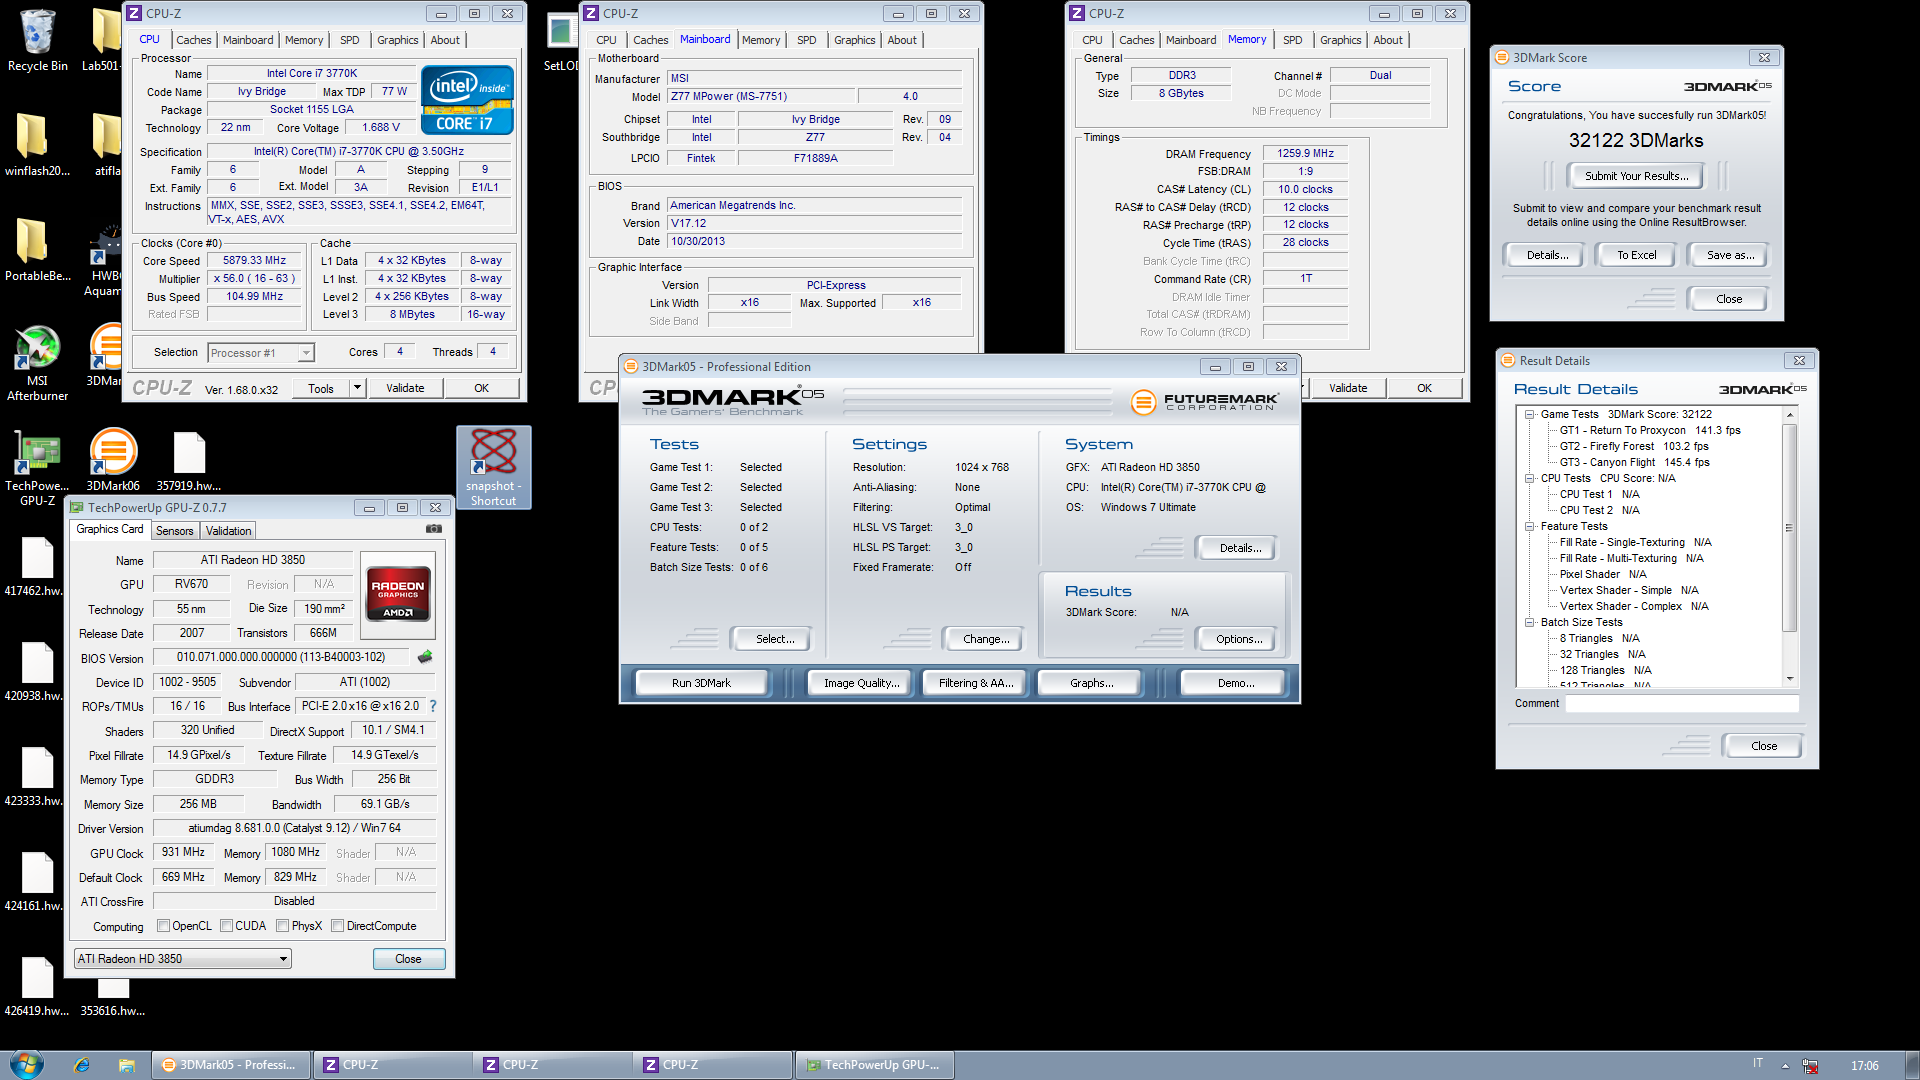Viewport: 1920px width, 1080px height.
Task: Enable the PhysX checkbox in GPU-Z
Action: (x=283, y=926)
